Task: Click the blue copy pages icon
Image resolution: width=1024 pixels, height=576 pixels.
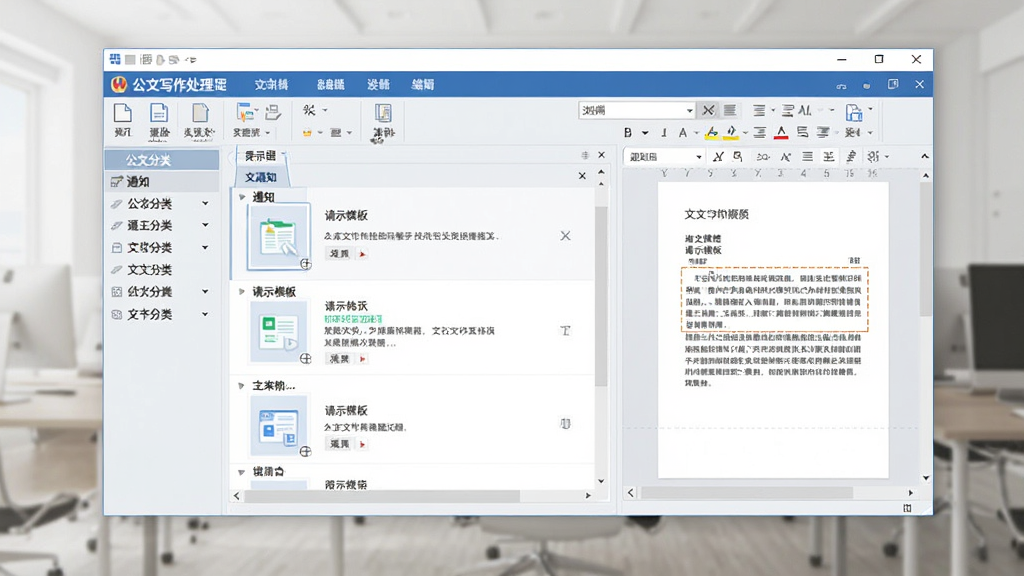Action: coord(854,112)
